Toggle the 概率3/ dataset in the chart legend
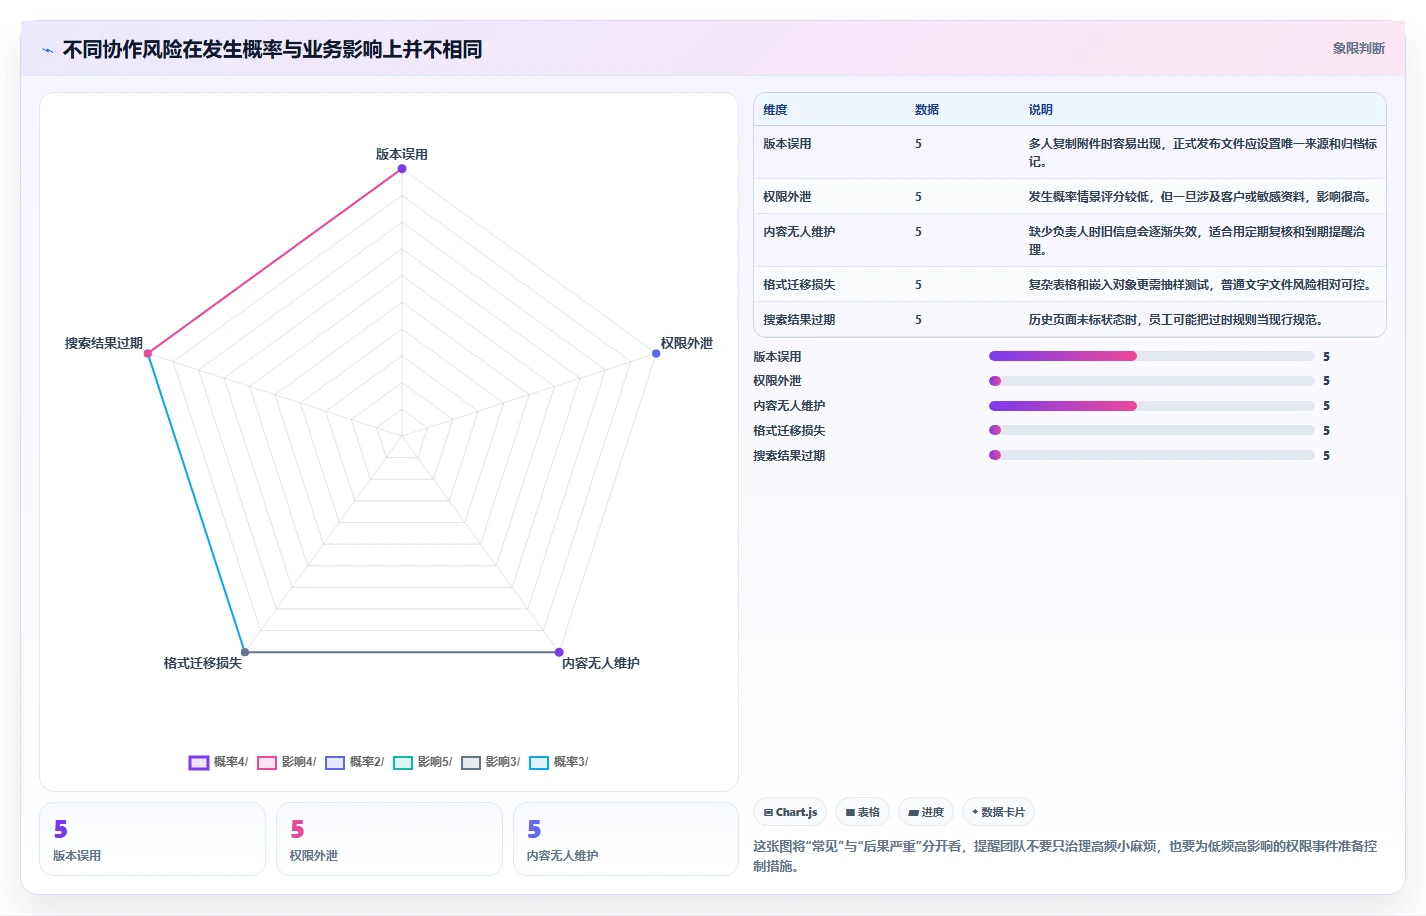The width and height of the screenshot is (1426, 916). coord(558,762)
